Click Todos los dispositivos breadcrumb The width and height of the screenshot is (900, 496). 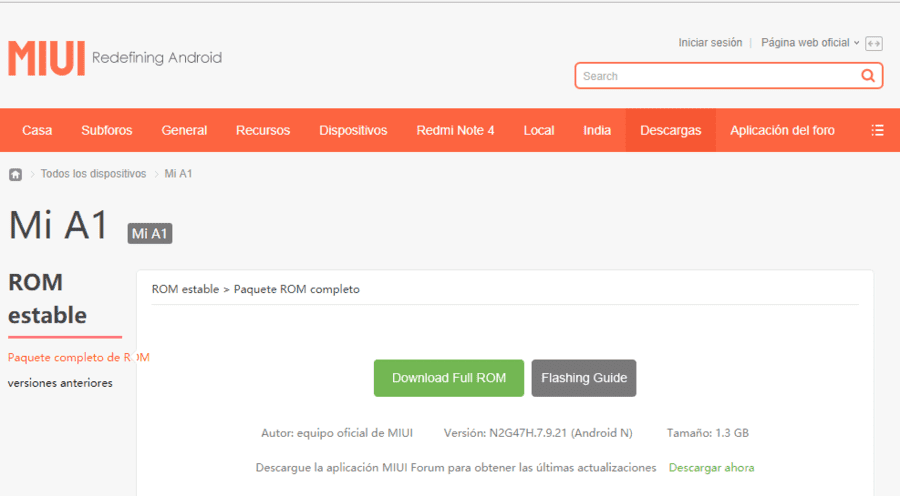click(94, 173)
